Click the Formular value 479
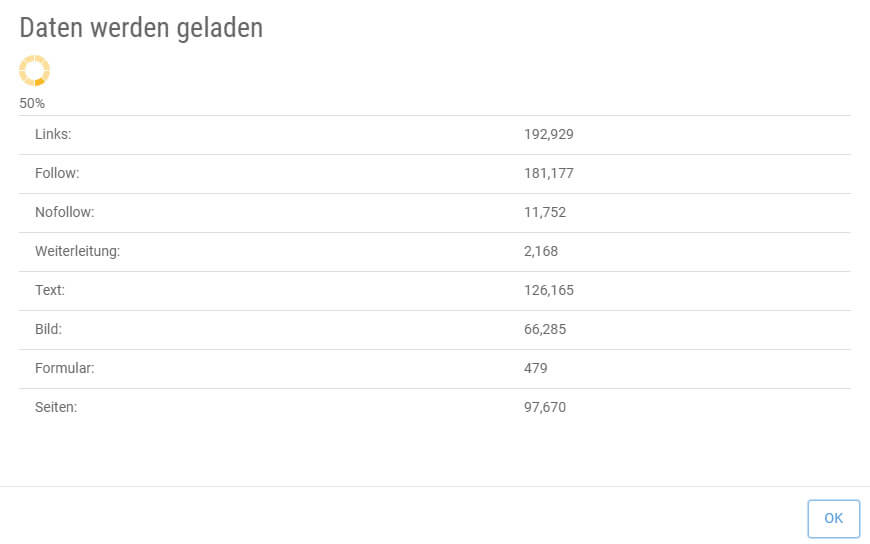Viewport: 870px width, 544px height. [536, 368]
